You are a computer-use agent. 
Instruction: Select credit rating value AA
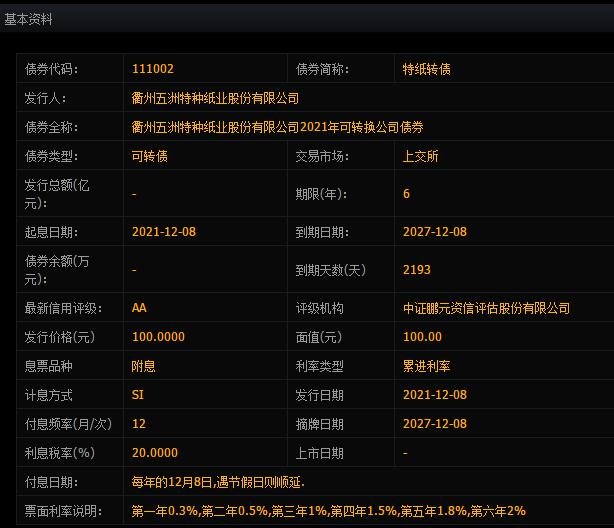click(139, 307)
